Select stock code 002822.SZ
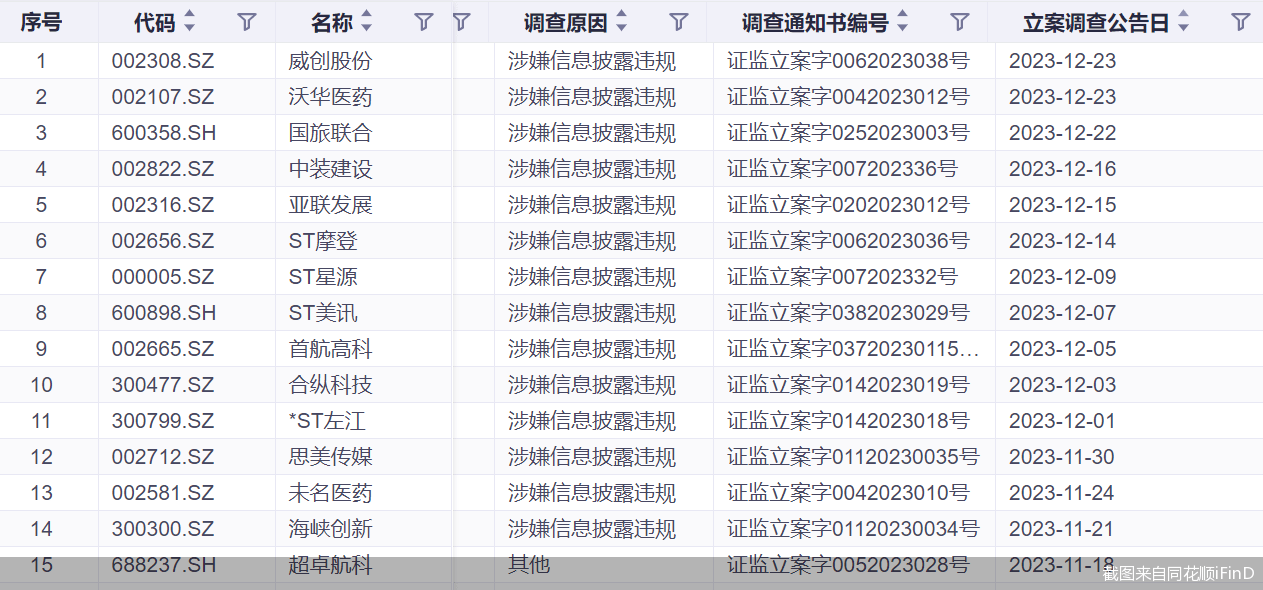The height and width of the screenshot is (590, 1263). click(x=163, y=169)
